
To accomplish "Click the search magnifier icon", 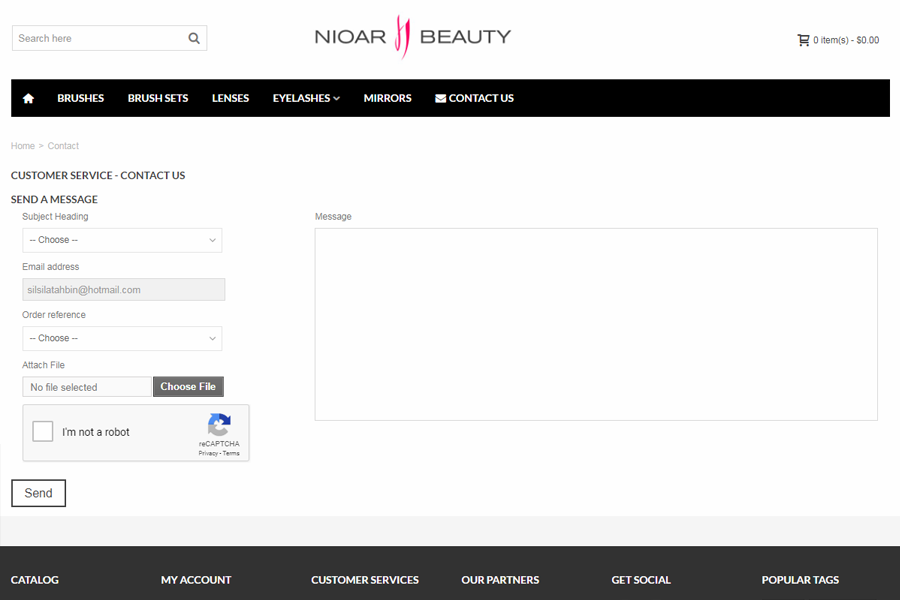I will click(194, 38).
